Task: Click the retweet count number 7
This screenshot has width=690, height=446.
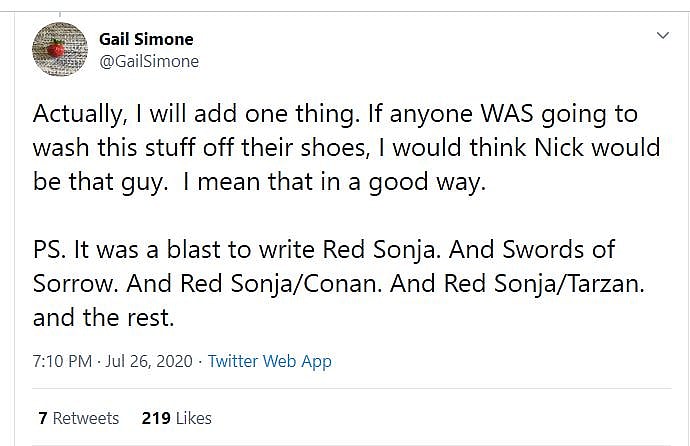Action: point(43,418)
